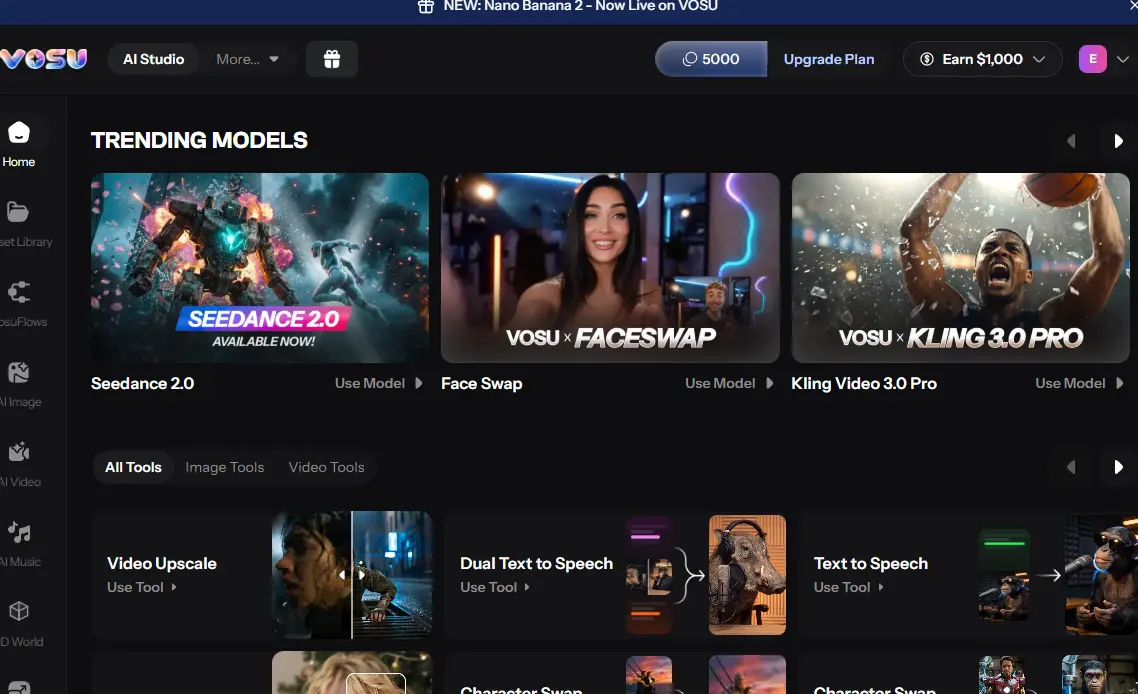
Task: Open the VosuFlows sidebar icon
Action: [19, 292]
